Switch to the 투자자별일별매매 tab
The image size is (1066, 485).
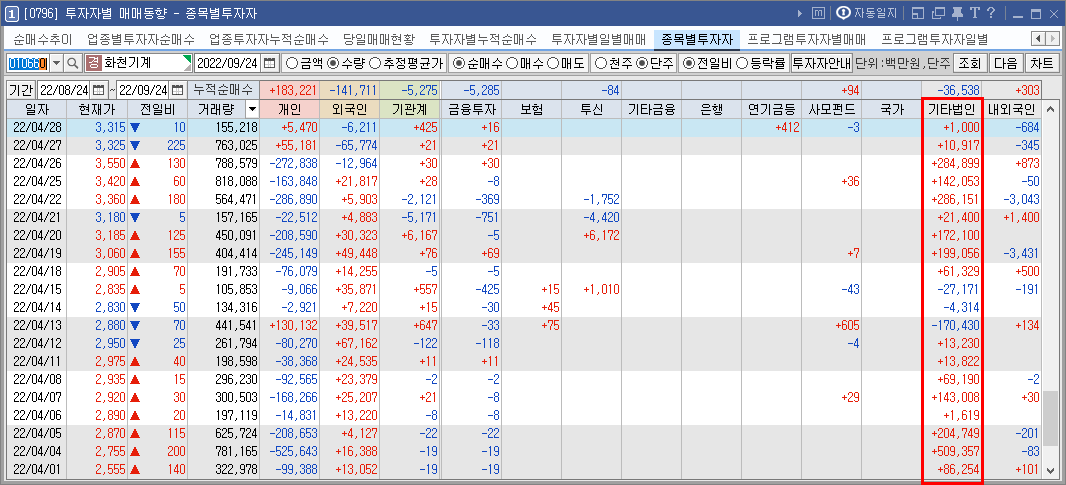[x=598, y=39]
